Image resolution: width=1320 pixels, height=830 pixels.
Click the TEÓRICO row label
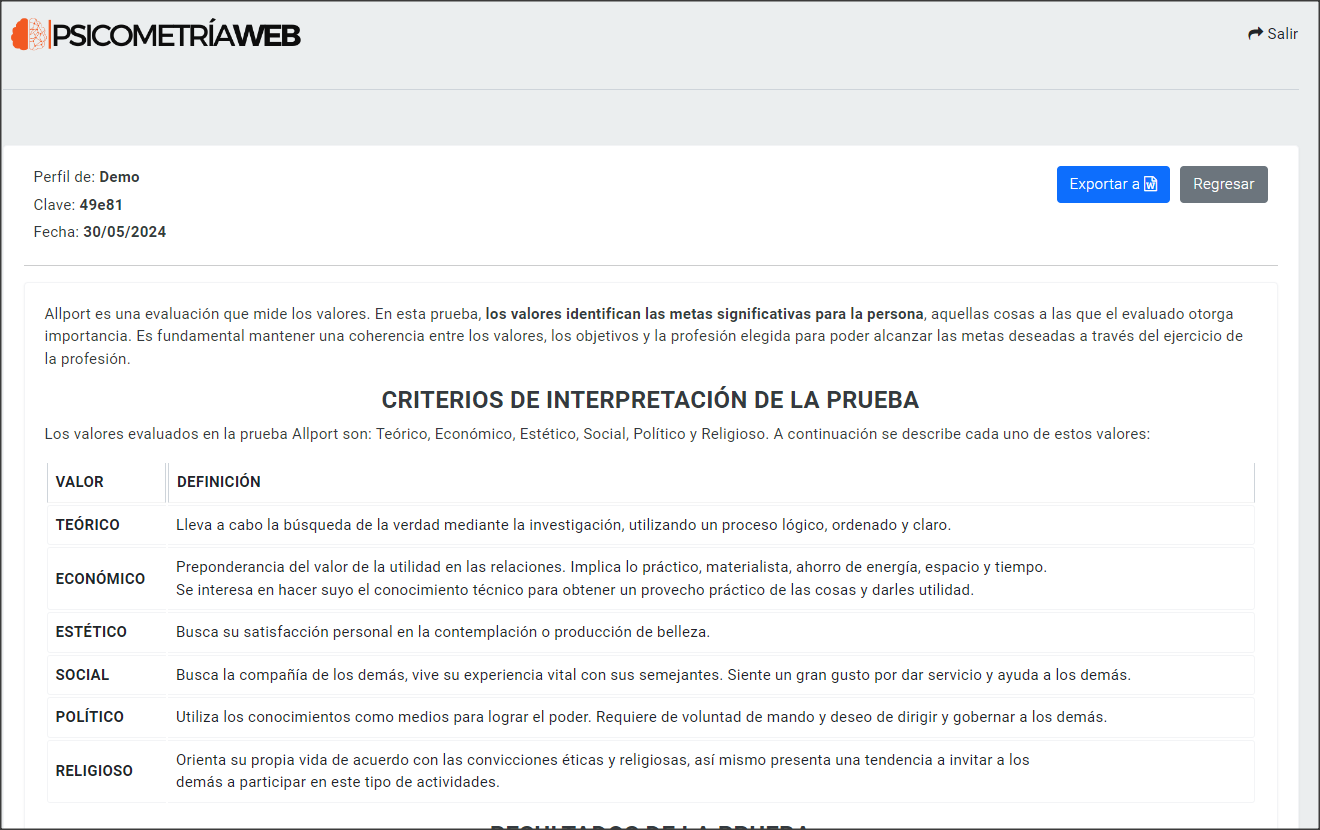[x=88, y=525]
